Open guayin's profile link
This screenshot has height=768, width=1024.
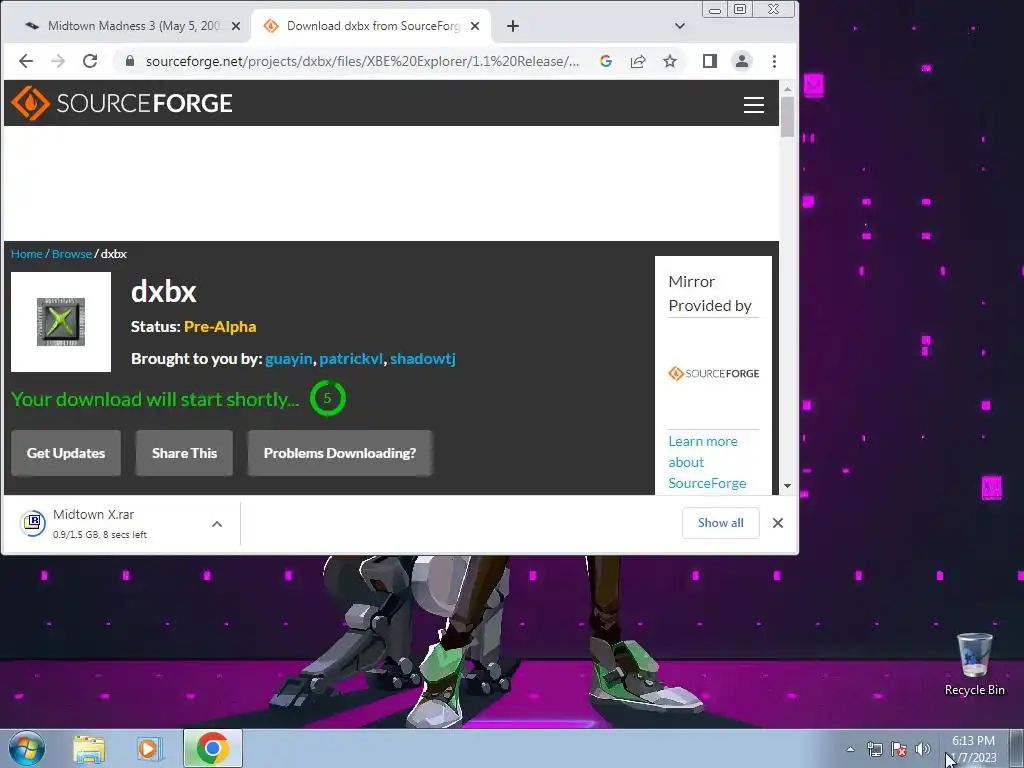point(289,359)
